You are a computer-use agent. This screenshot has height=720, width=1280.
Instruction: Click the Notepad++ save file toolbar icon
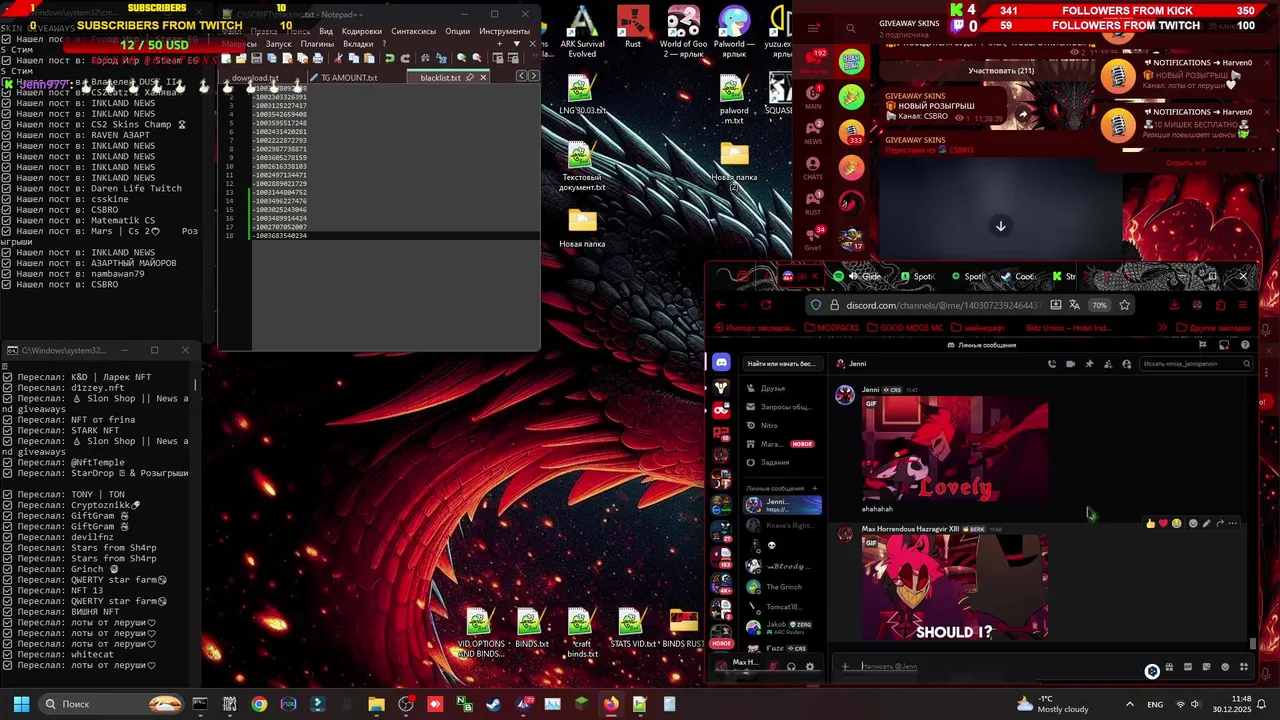256,58
